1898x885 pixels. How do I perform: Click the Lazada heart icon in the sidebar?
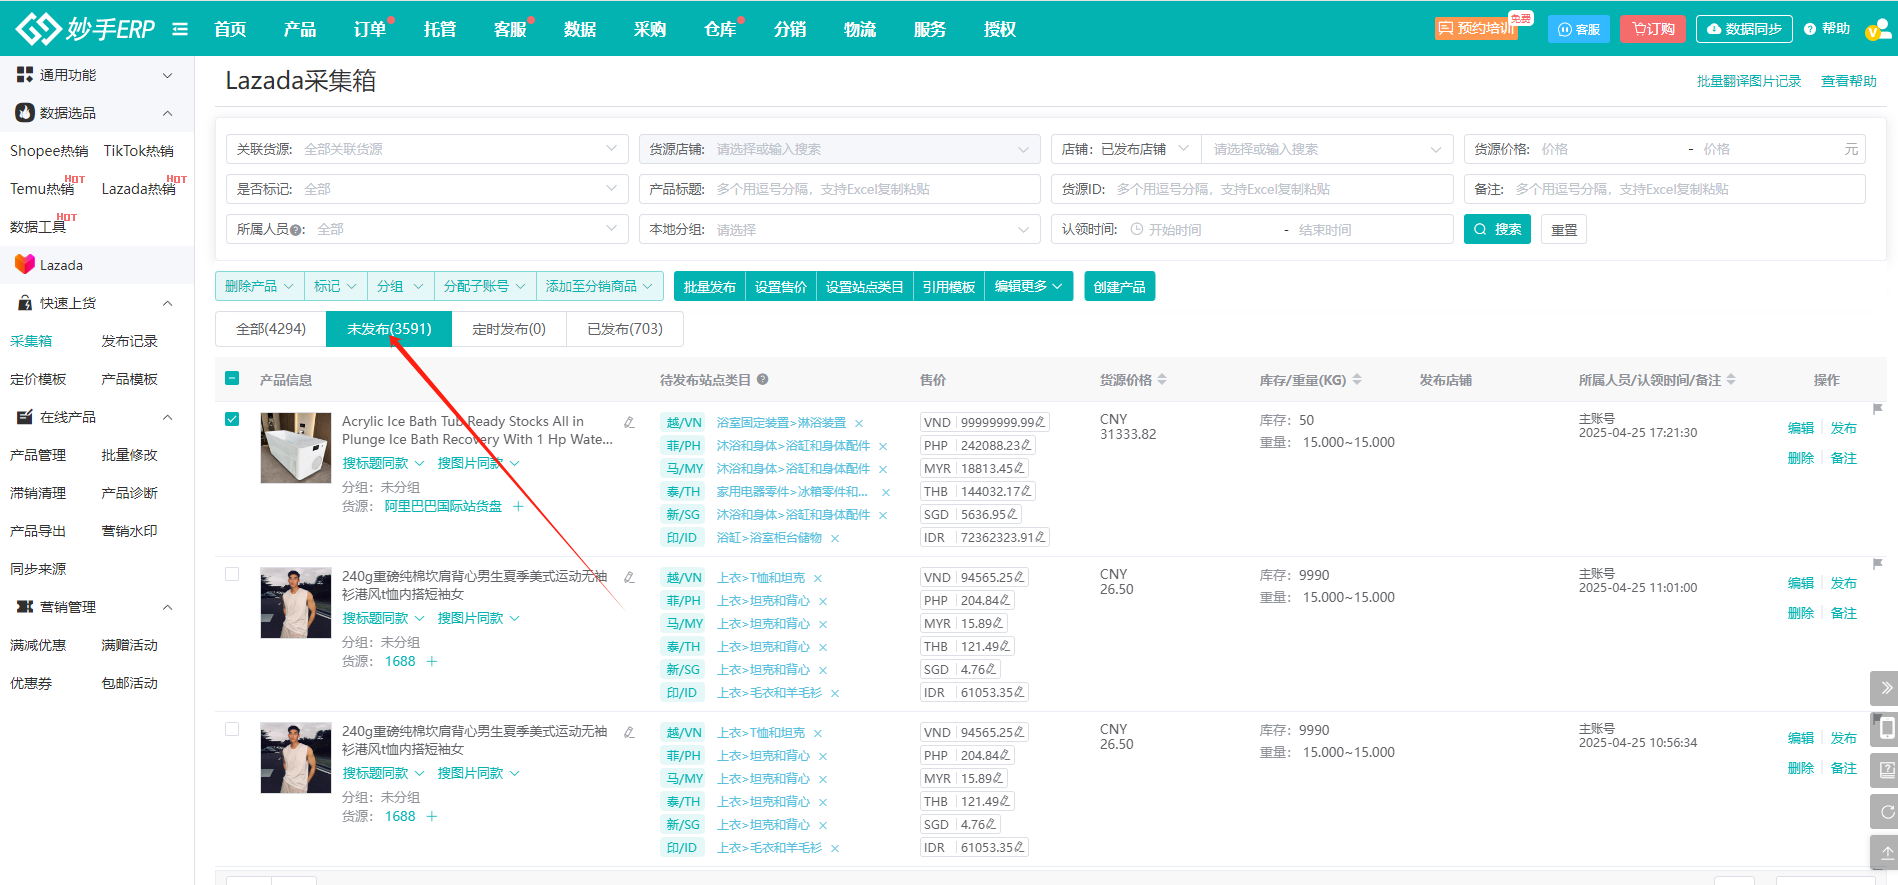25,264
